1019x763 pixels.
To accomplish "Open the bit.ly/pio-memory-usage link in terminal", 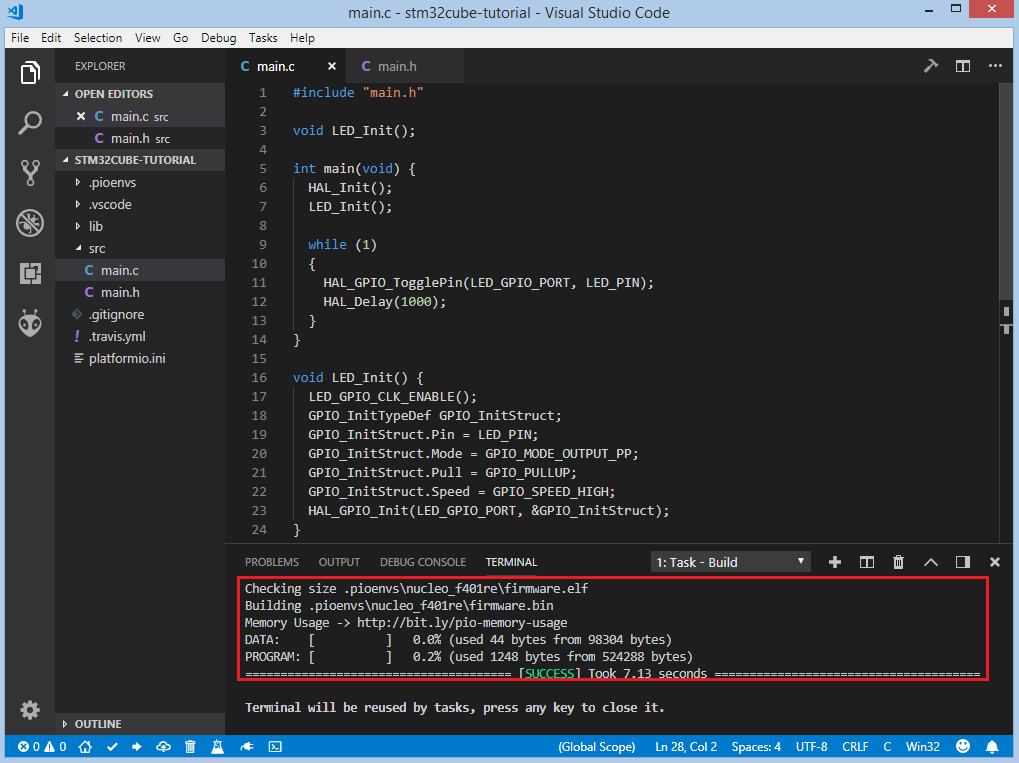I will 462,623.
